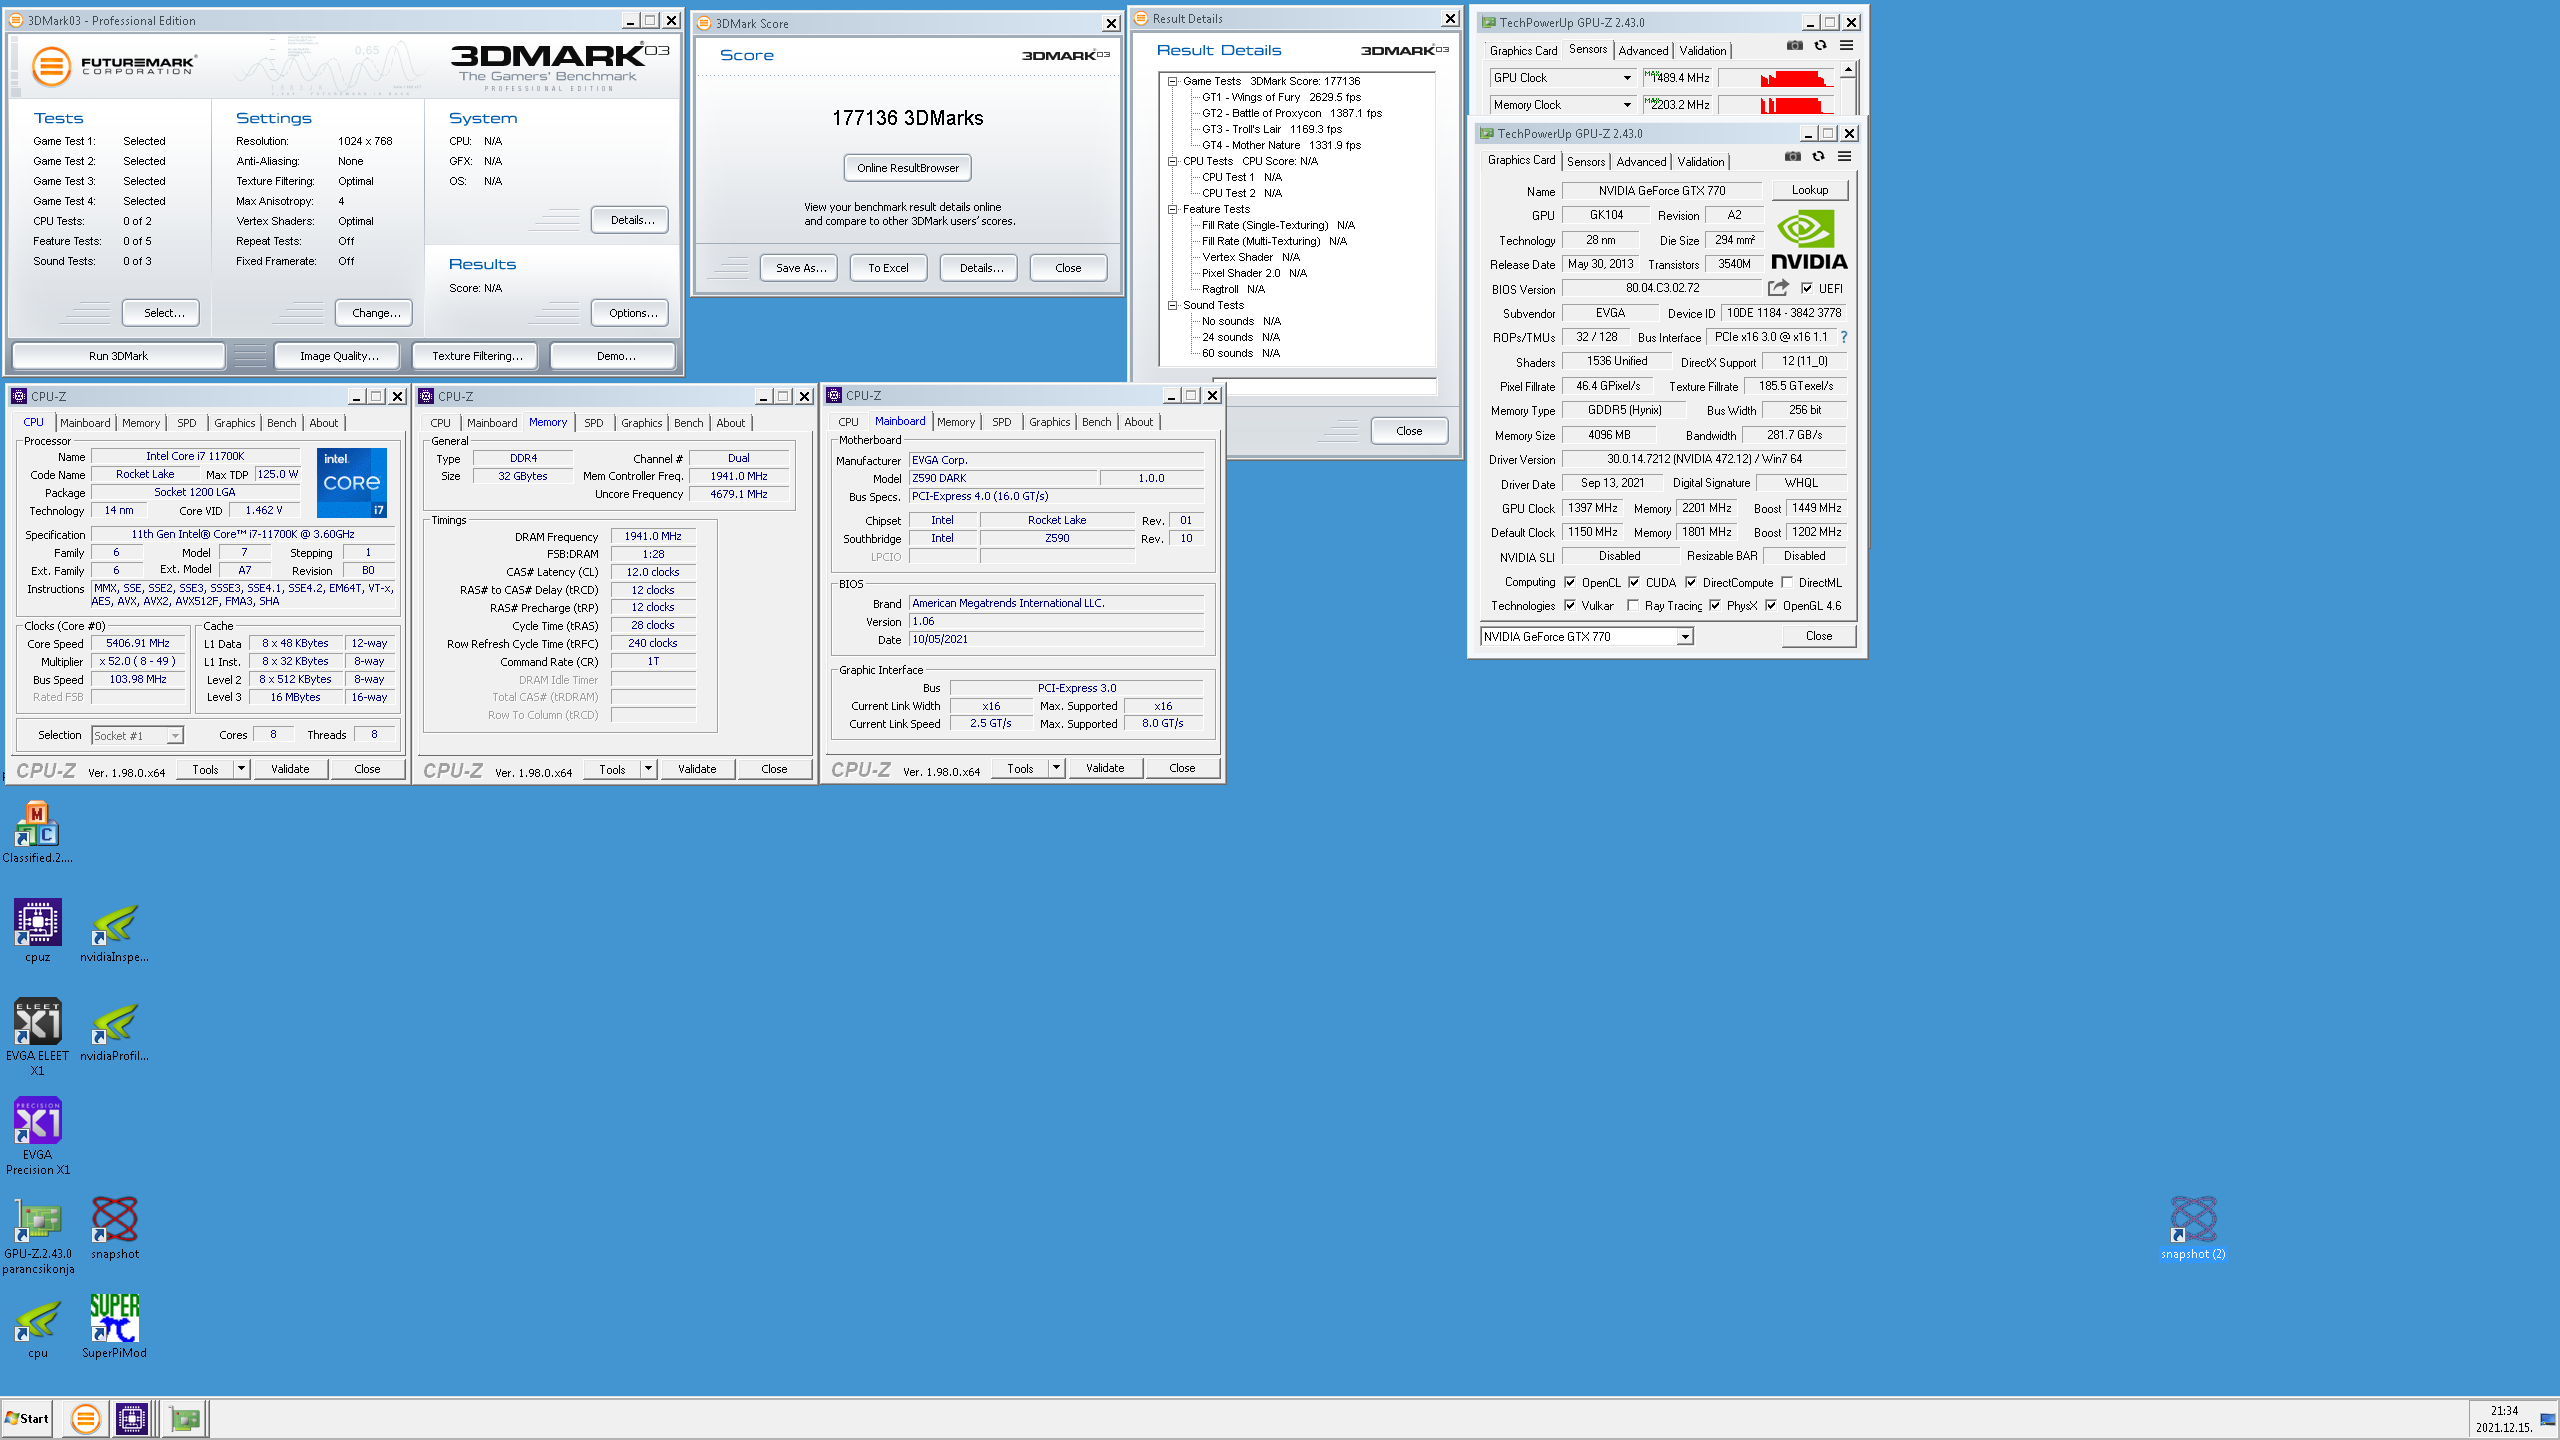Toggle the DirectCompute checkbox
The height and width of the screenshot is (1440, 2560).
(x=1691, y=582)
